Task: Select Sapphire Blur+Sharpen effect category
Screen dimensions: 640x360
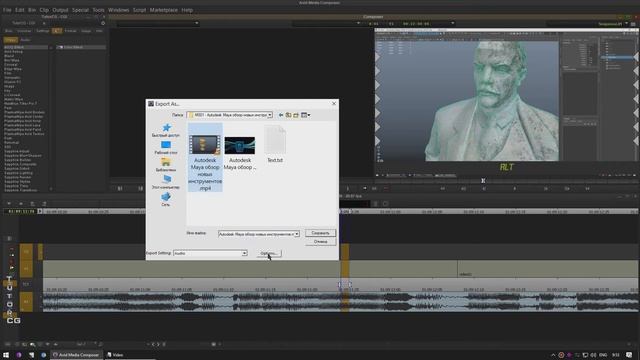Action: coord(23,156)
